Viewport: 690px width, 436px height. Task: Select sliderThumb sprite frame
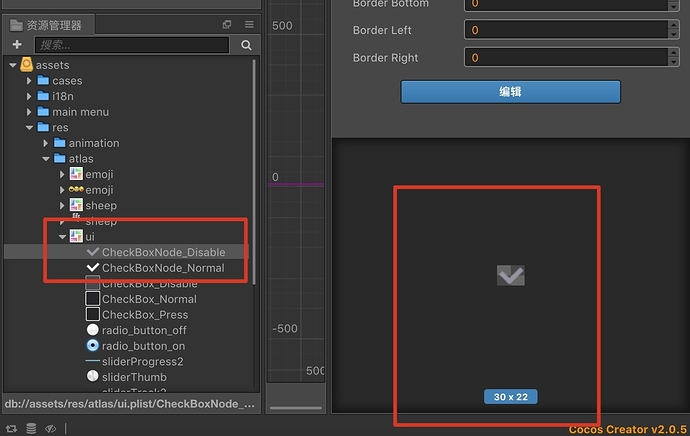pyautogui.click(x=134, y=377)
